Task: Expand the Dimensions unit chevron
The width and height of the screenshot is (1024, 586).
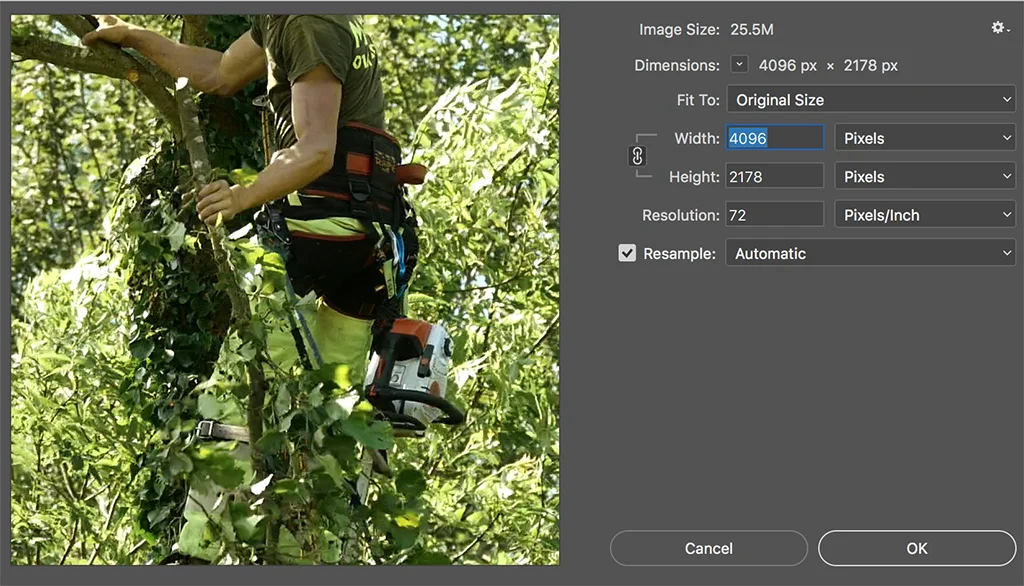Action: click(739, 65)
